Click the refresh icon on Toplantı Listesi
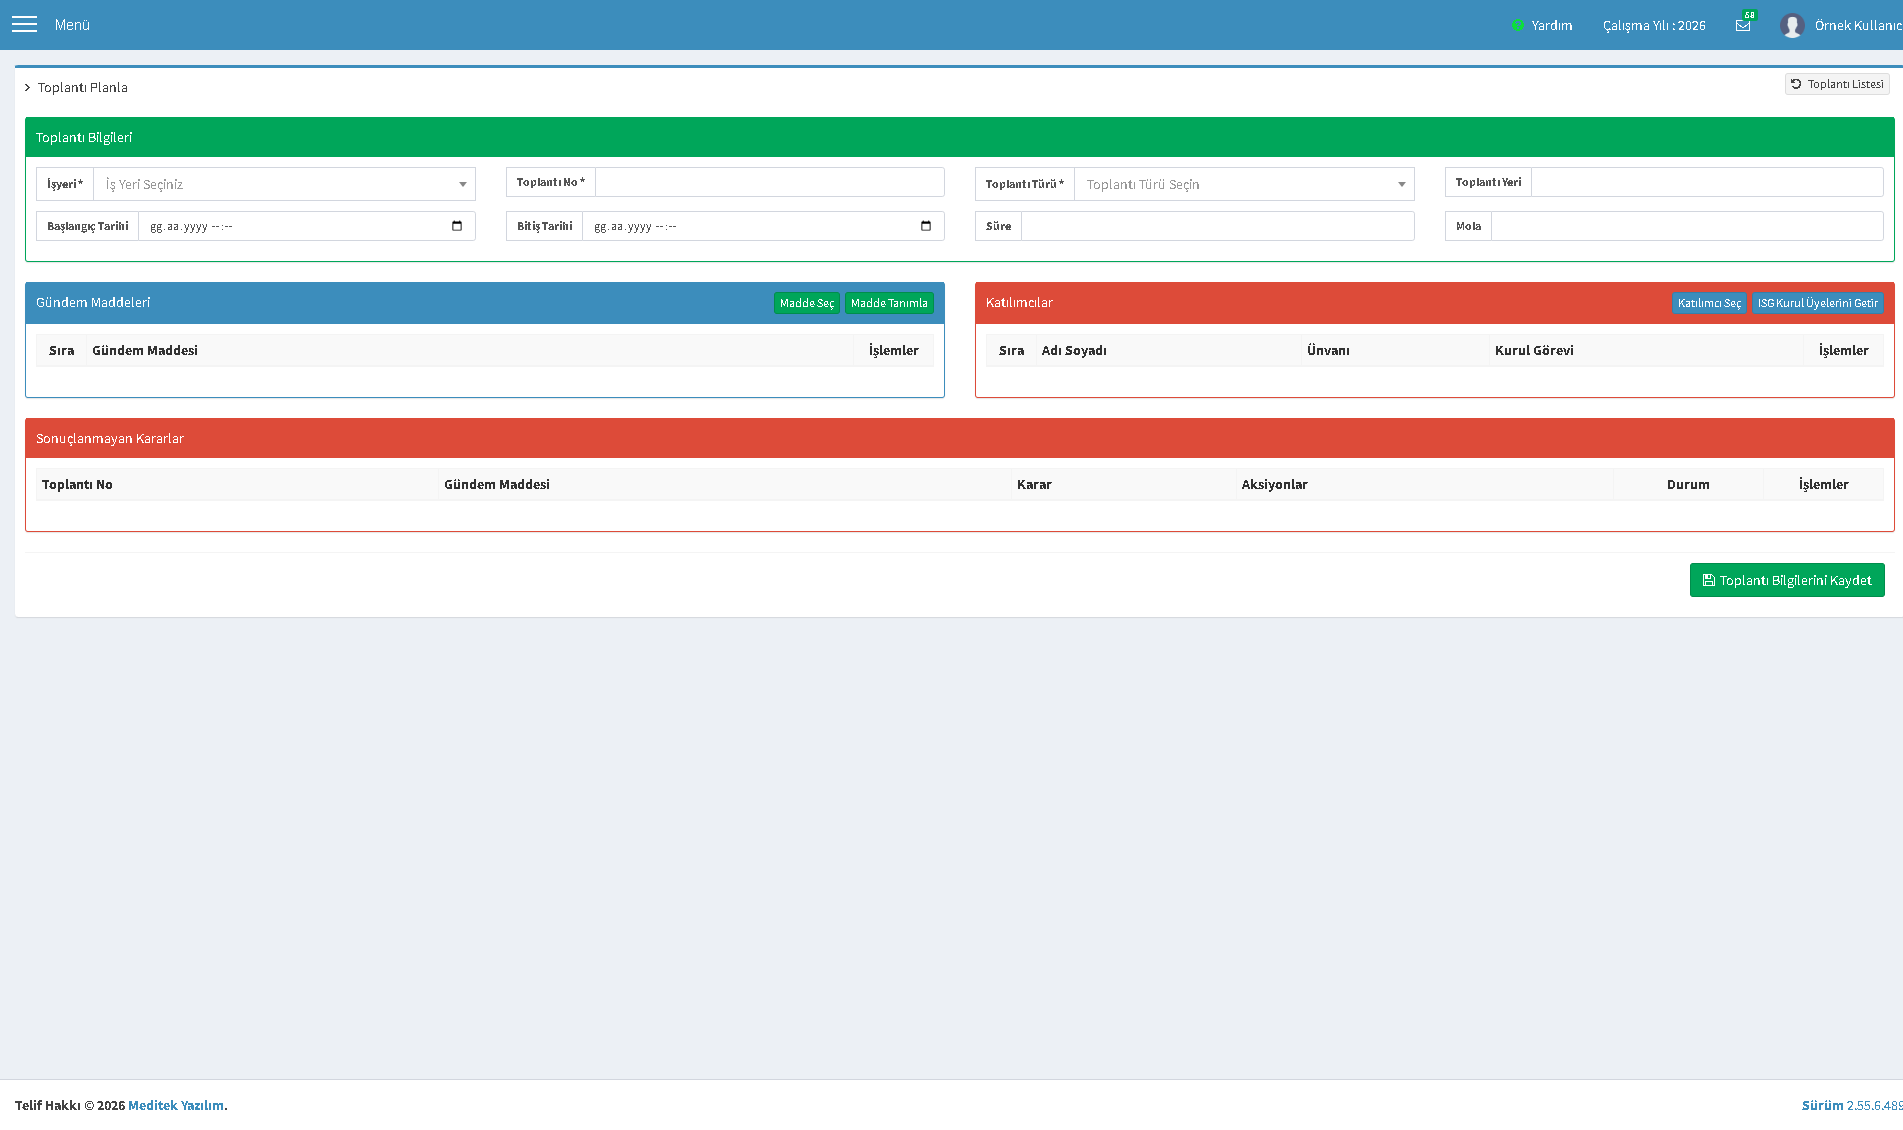The height and width of the screenshot is (1130, 1903). 1796,84
